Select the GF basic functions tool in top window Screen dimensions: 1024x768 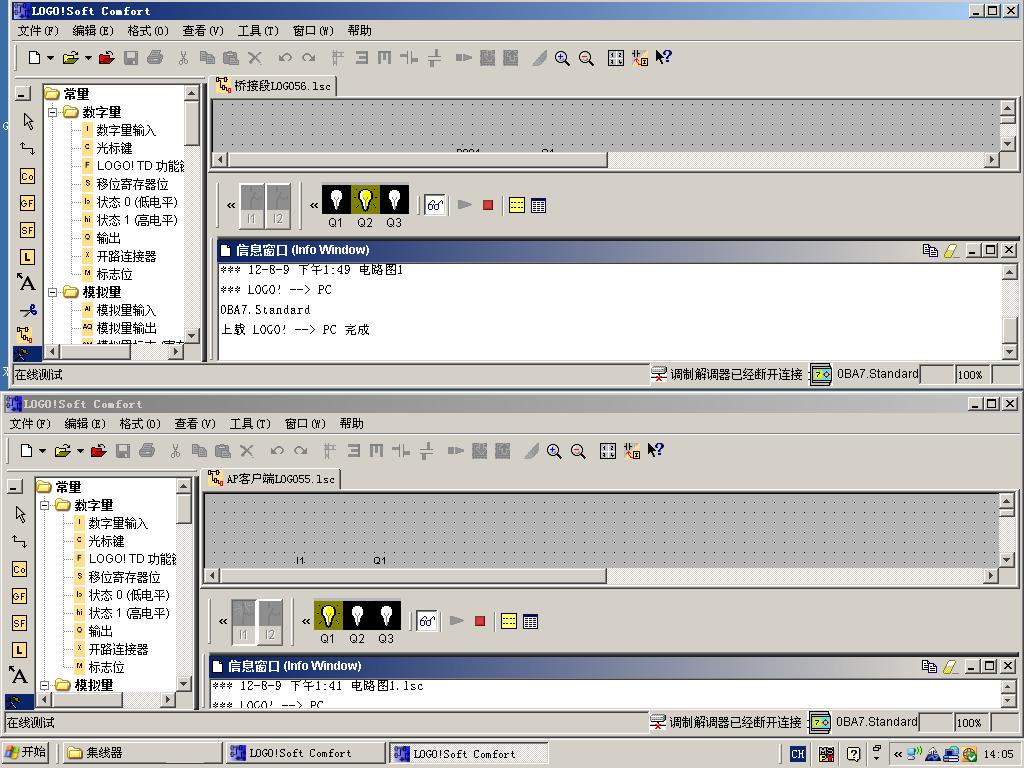click(x=27, y=203)
